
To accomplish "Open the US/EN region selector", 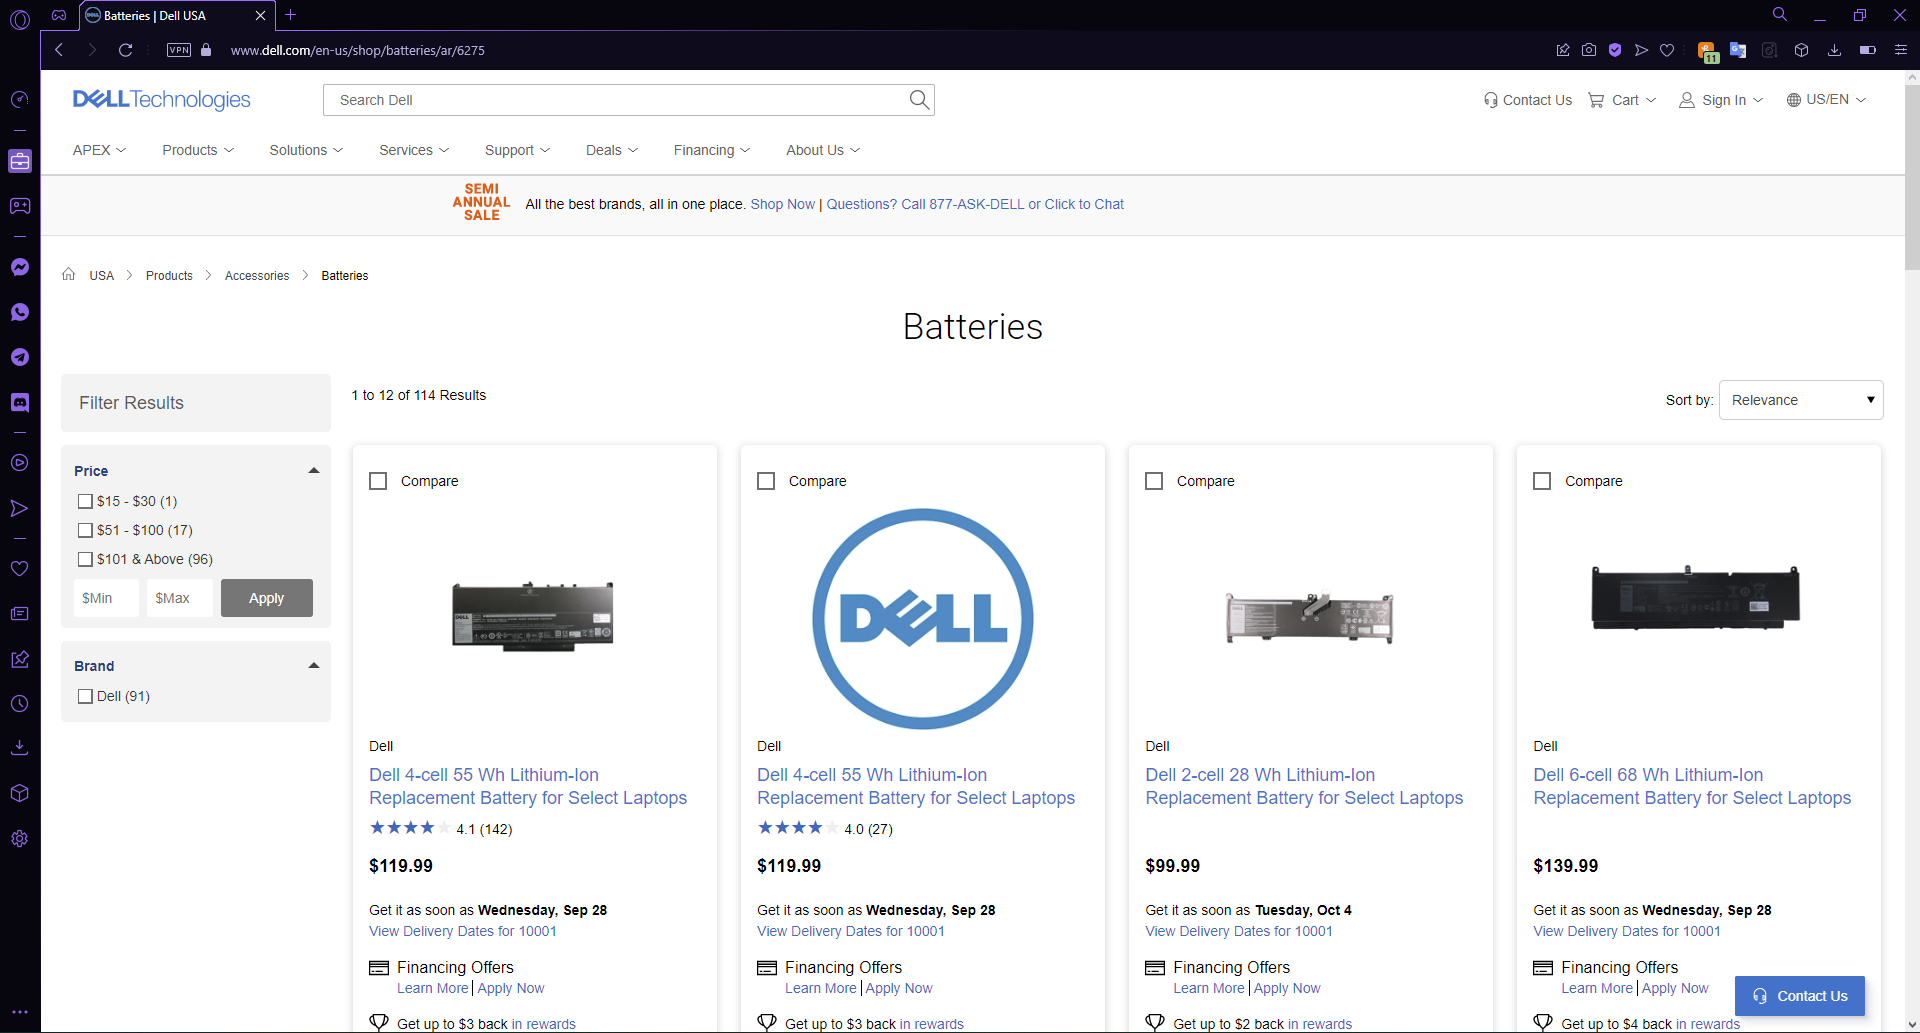I will coord(1826,100).
